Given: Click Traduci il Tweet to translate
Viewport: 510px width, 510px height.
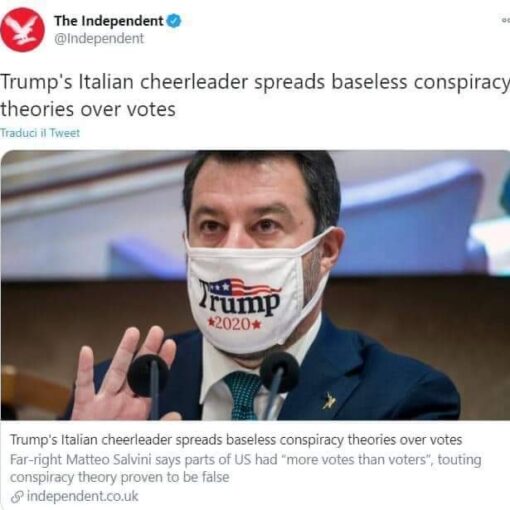Looking at the screenshot, I should [x=40, y=133].
